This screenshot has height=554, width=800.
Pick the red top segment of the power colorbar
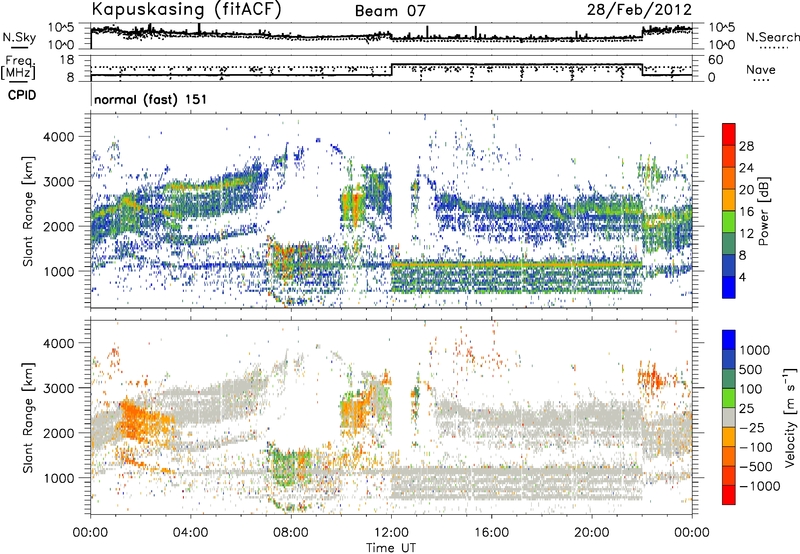729,134
